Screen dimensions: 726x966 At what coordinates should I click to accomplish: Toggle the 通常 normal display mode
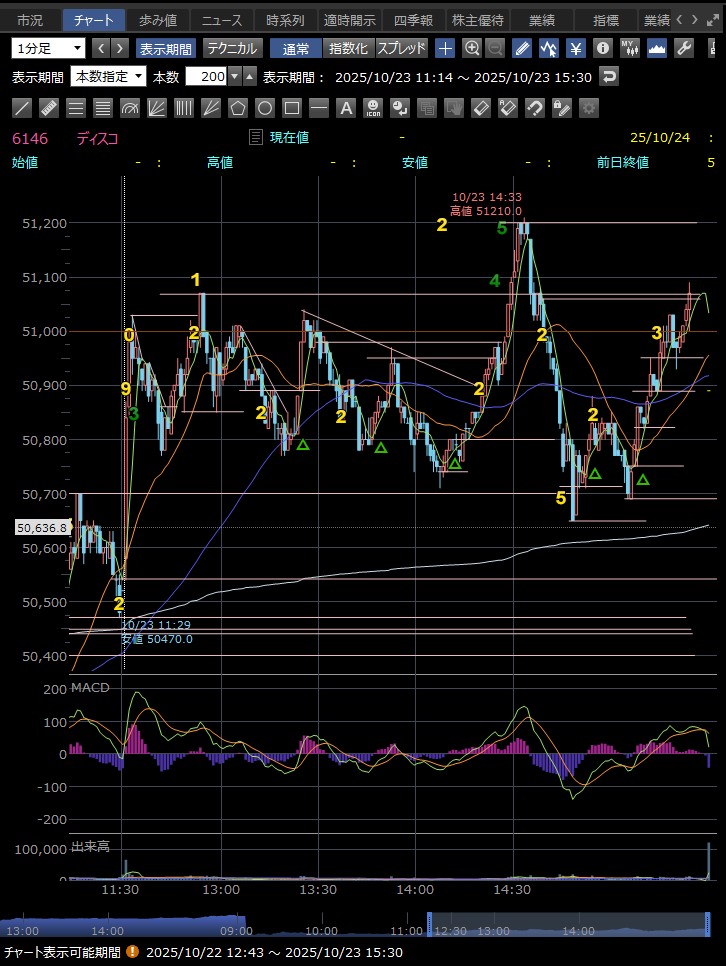296,48
